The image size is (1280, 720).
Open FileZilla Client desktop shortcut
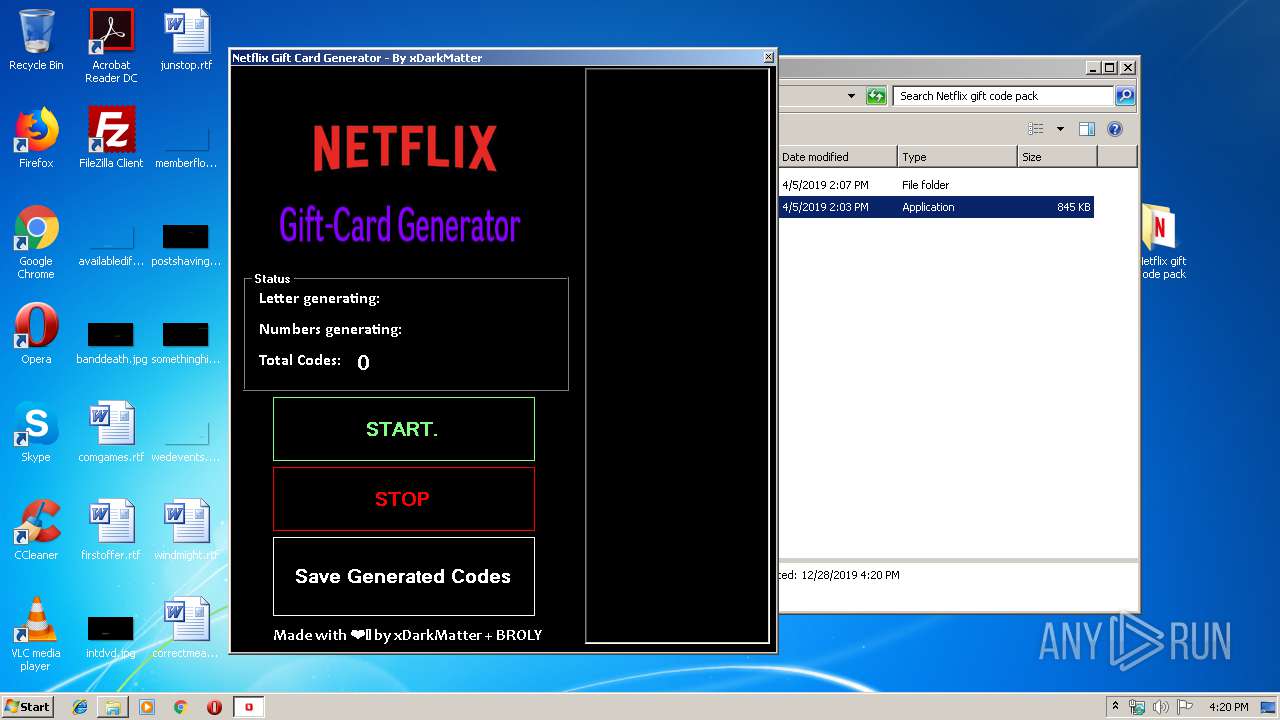pos(111,138)
